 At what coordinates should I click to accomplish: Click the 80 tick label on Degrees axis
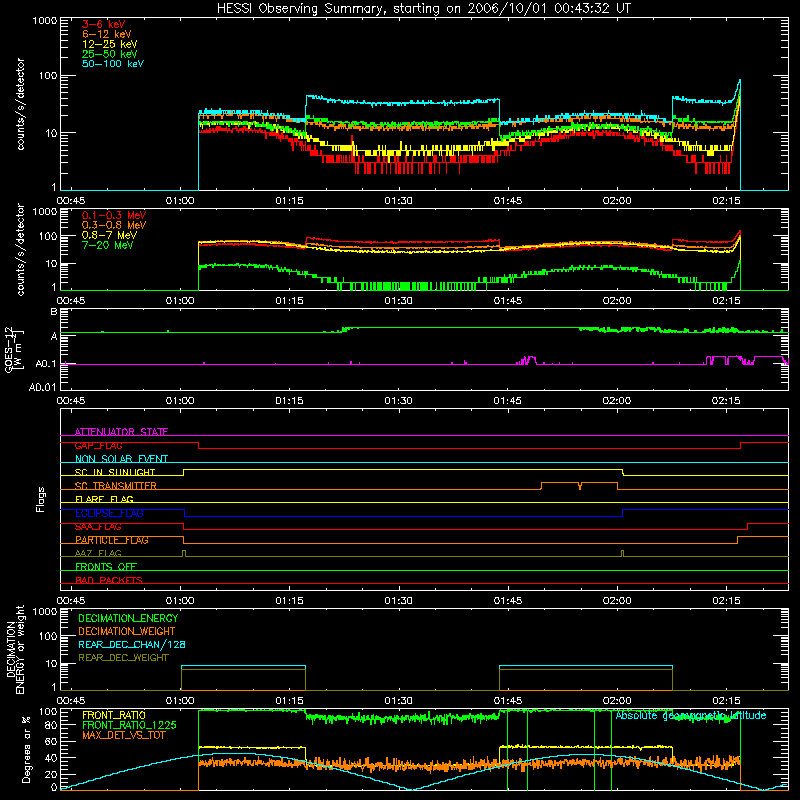tap(51, 725)
